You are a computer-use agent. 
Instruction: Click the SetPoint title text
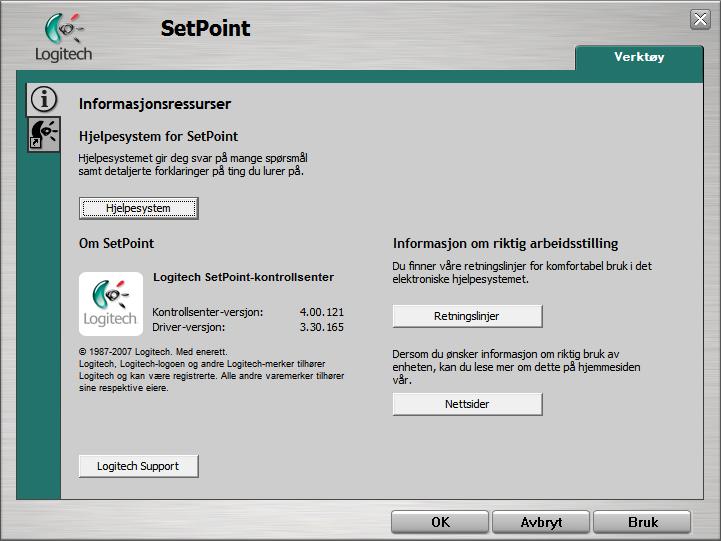pos(205,28)
